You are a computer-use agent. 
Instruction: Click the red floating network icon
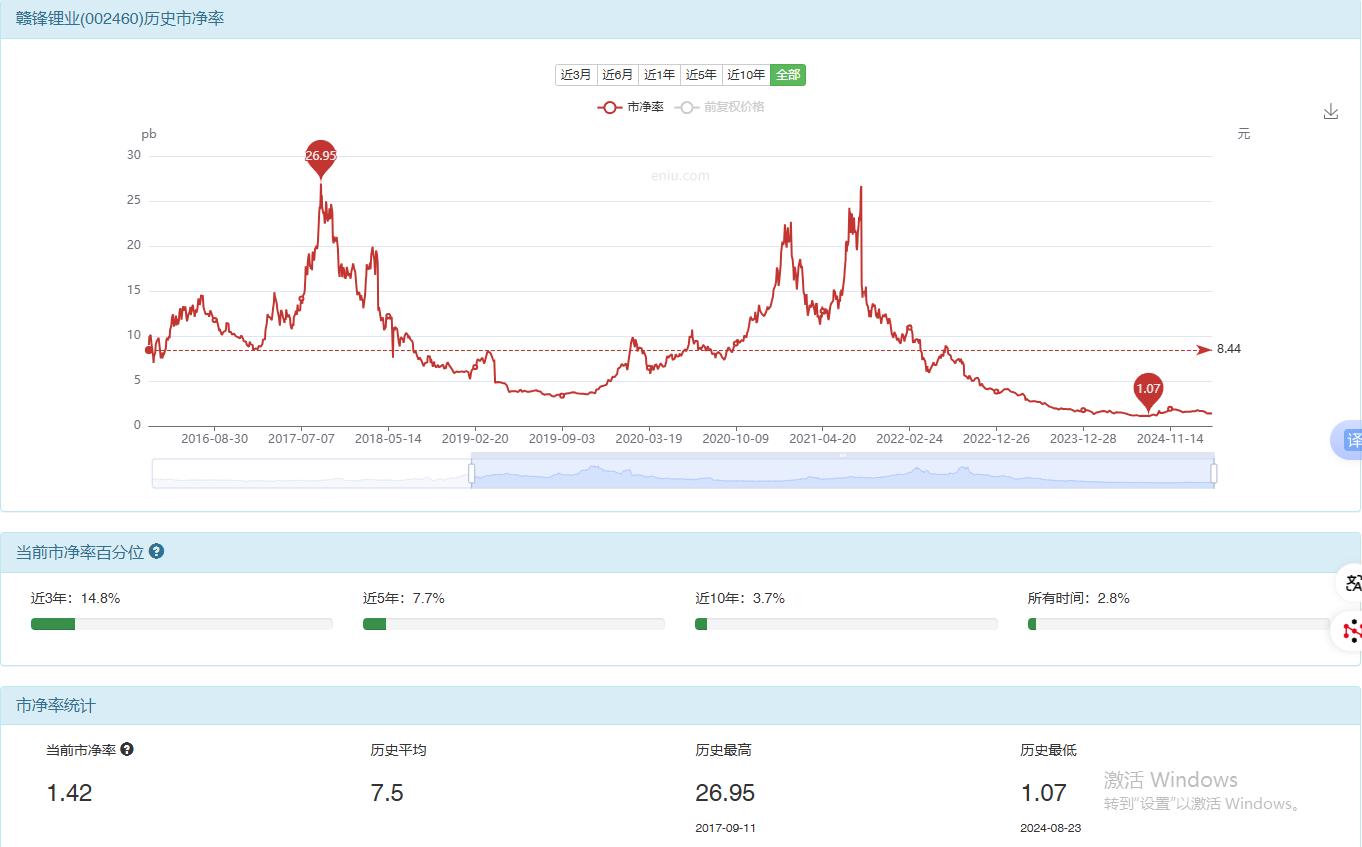[x=1350, y=630]
